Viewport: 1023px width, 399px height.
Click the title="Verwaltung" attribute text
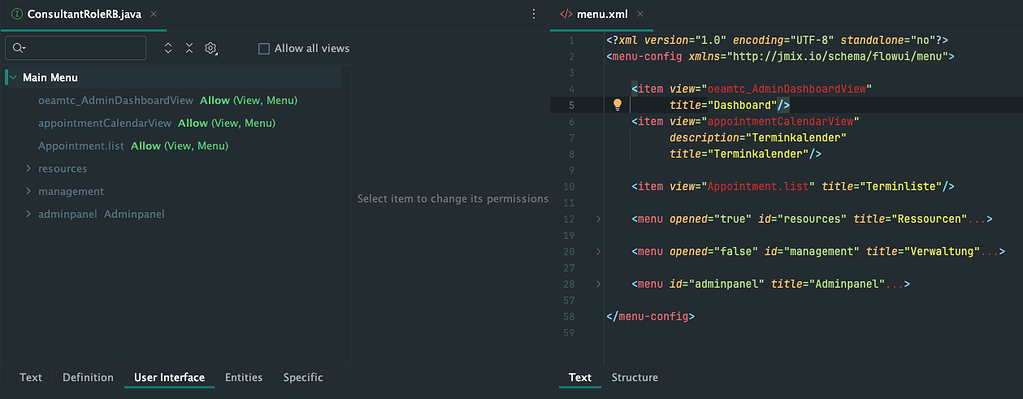coord(923,251)
